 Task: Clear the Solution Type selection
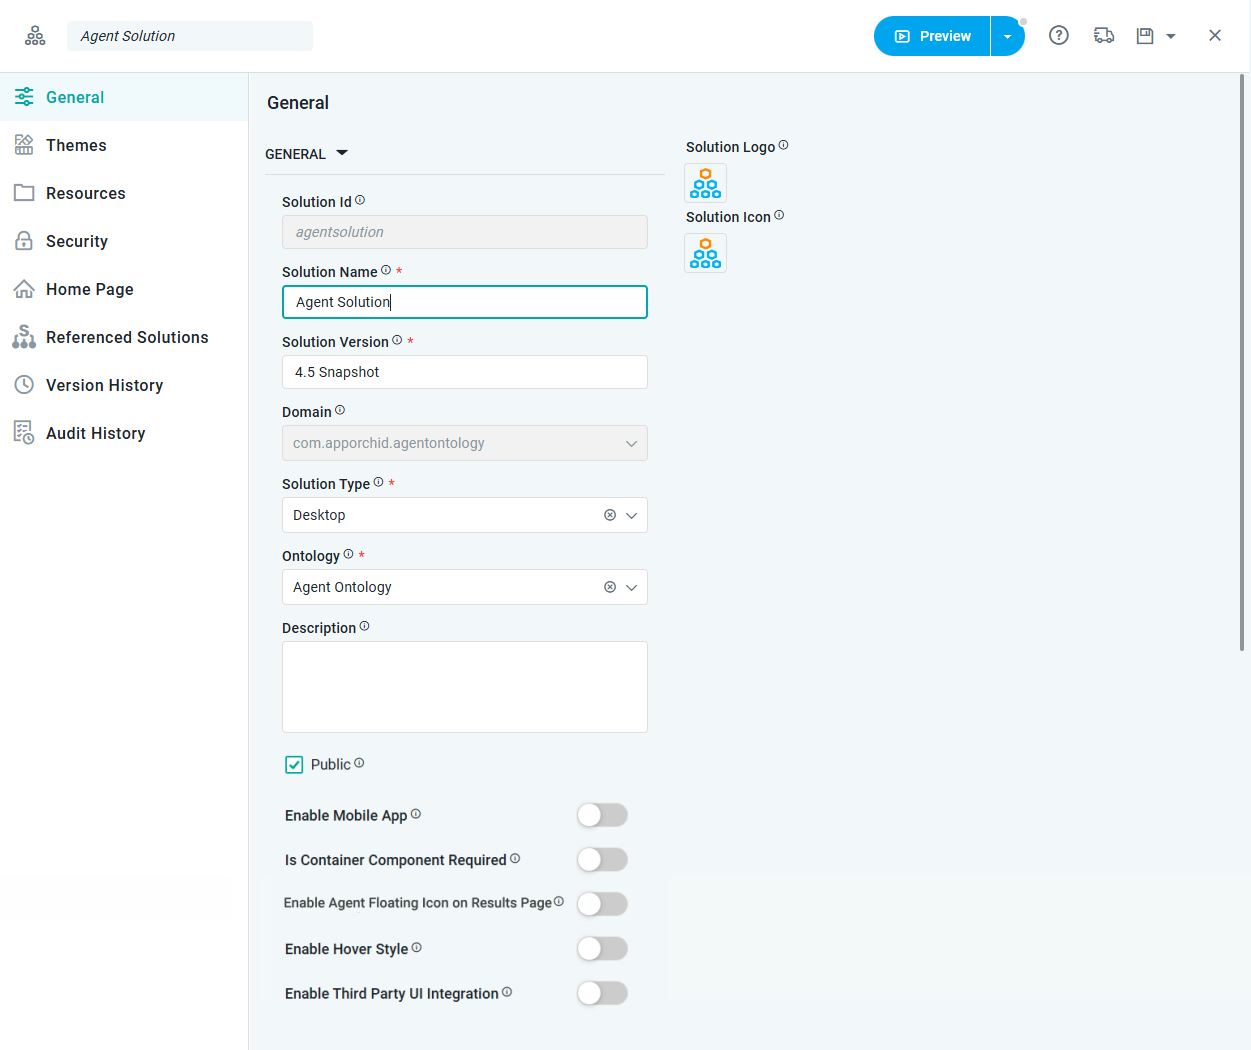click(610, 515)
